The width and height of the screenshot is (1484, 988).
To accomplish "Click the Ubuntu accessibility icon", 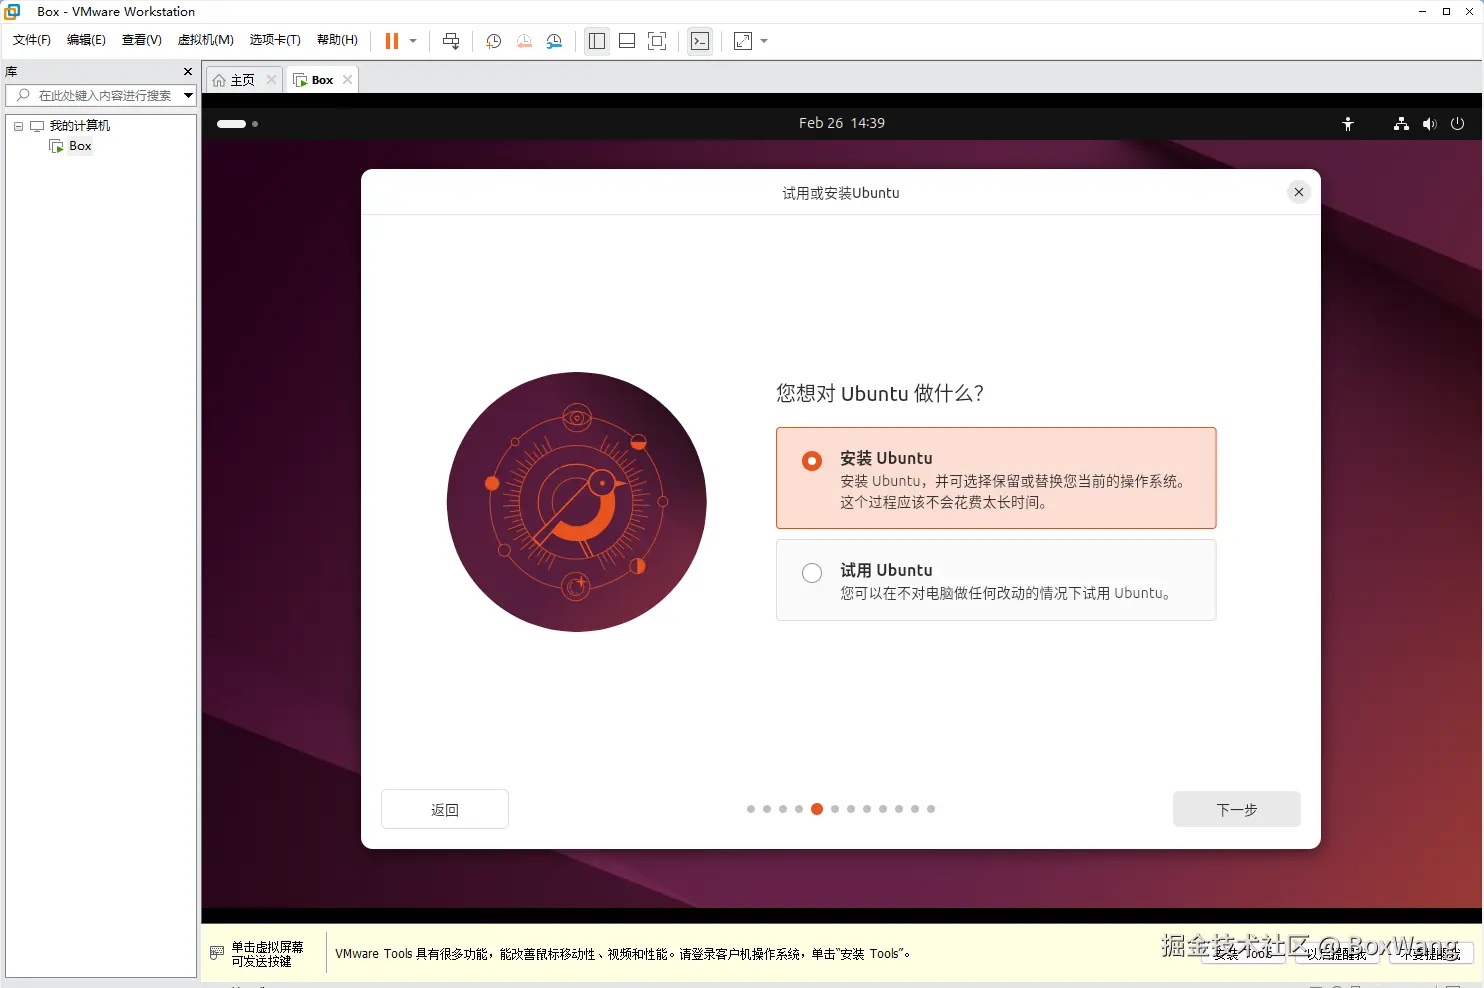I will tap(1348, 123).
